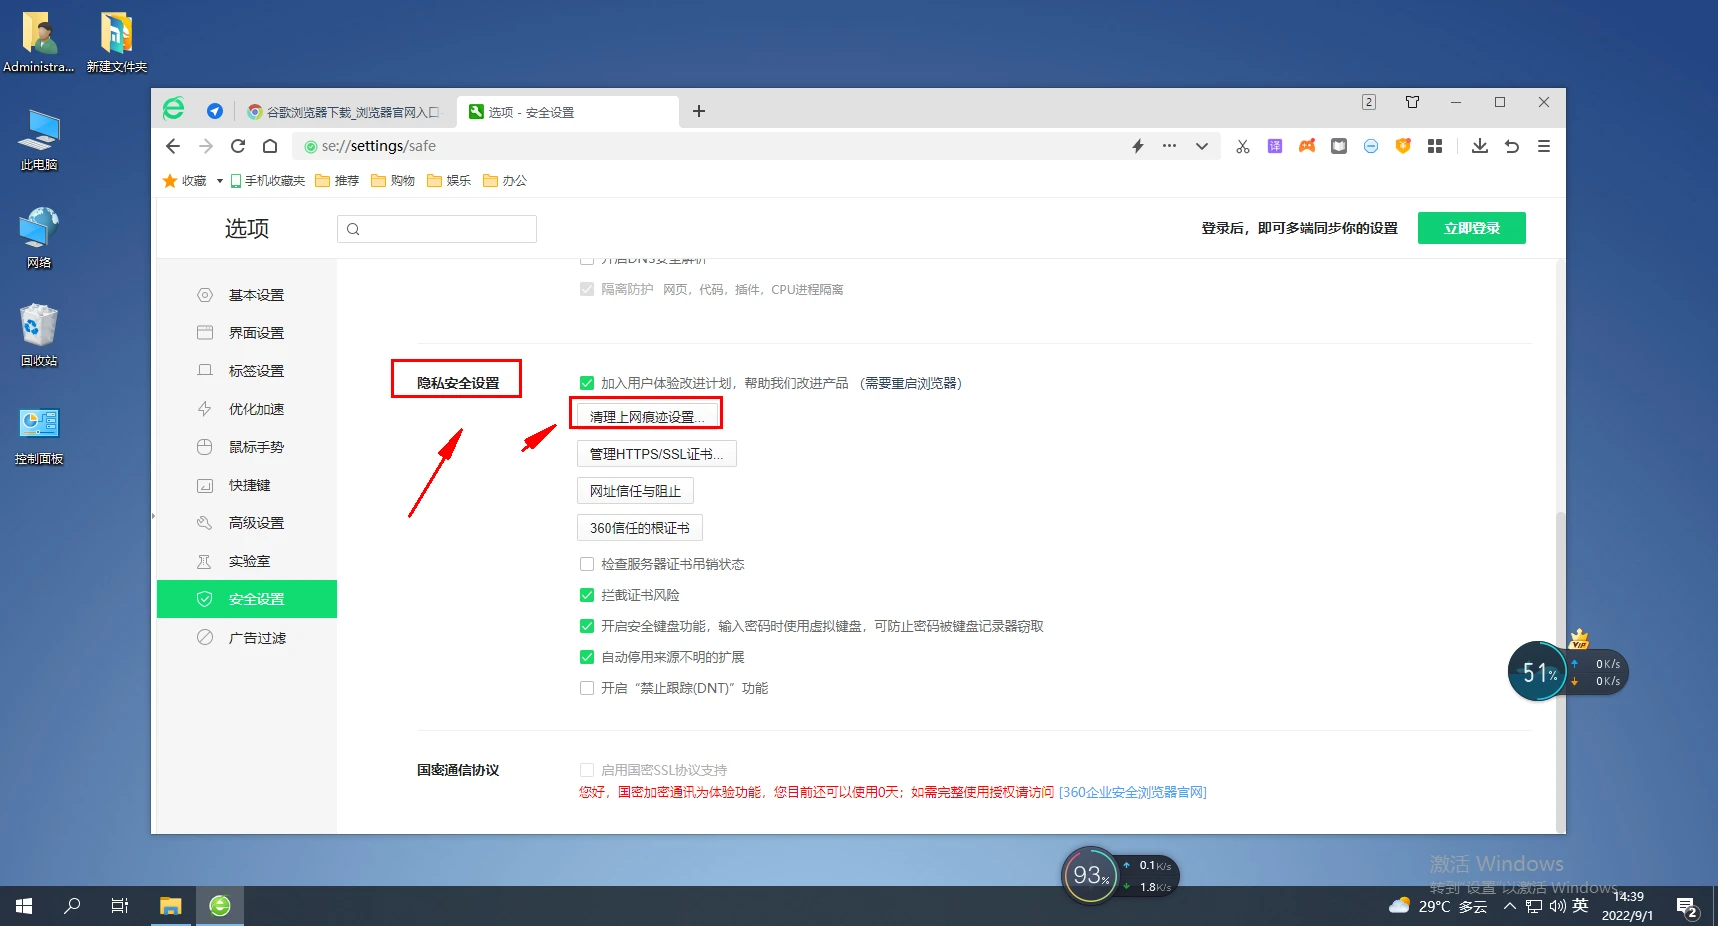
Task: Expand the 收藏 dropdown arrow
Action: click(x=220, y=181)
